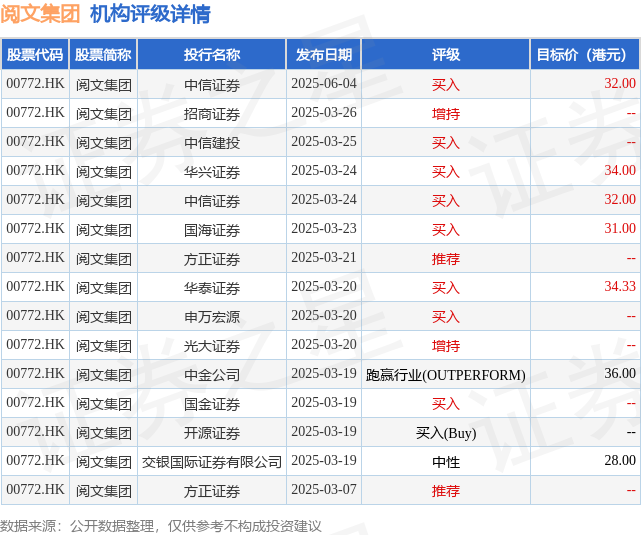Select the 投行名称 column header
Image resolution: width=641 pixels, height=535 pixels.
(212, 54)
